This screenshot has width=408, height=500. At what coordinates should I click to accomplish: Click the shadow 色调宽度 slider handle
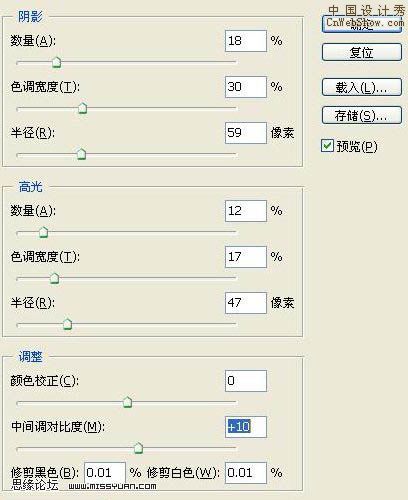[x=82, y=108]
